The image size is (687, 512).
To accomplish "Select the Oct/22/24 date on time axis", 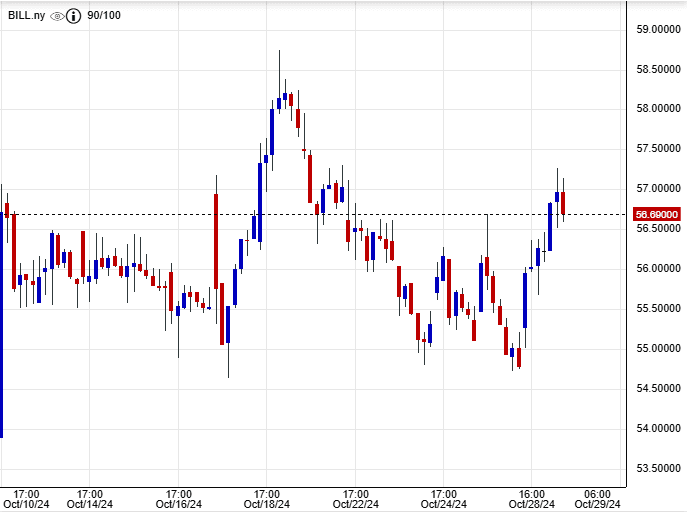I will coord(355,504).
